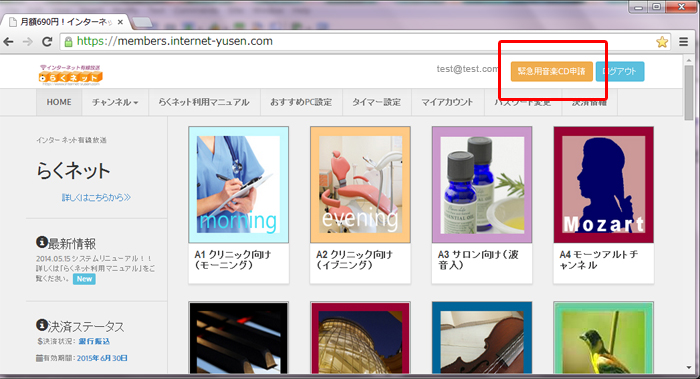Open the piano keys channel thumbnail
This screenshot has width=700, height=379.
click(238, 338)
